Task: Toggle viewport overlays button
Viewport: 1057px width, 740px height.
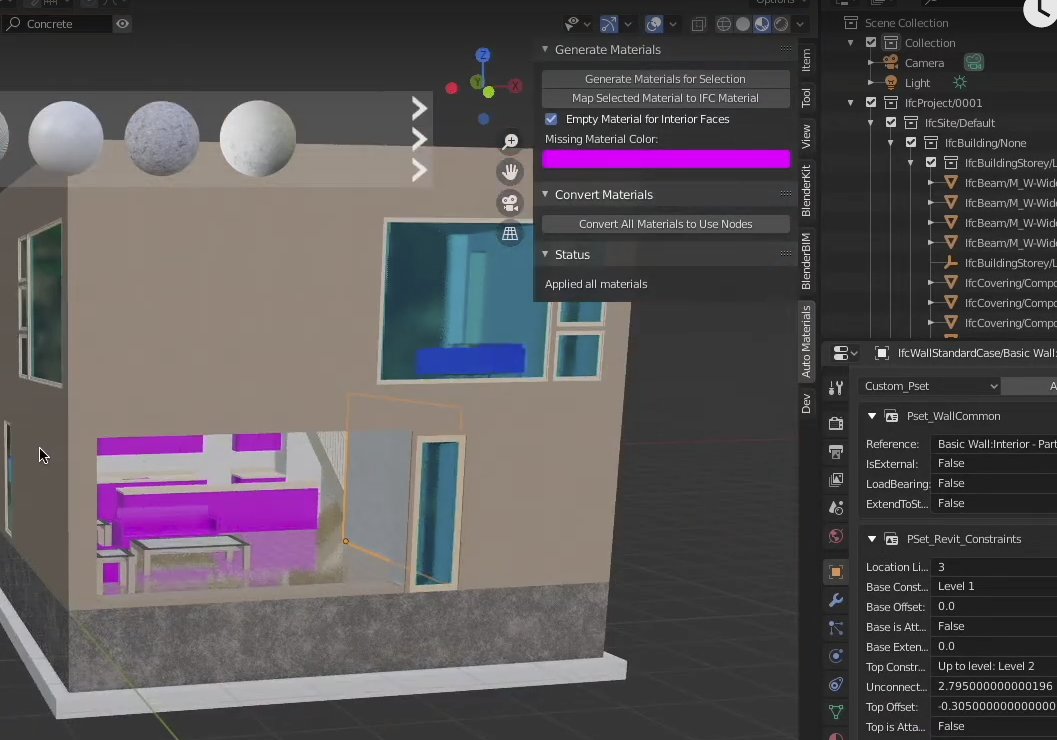Action: pyautogui.click(x=653, y=24)
